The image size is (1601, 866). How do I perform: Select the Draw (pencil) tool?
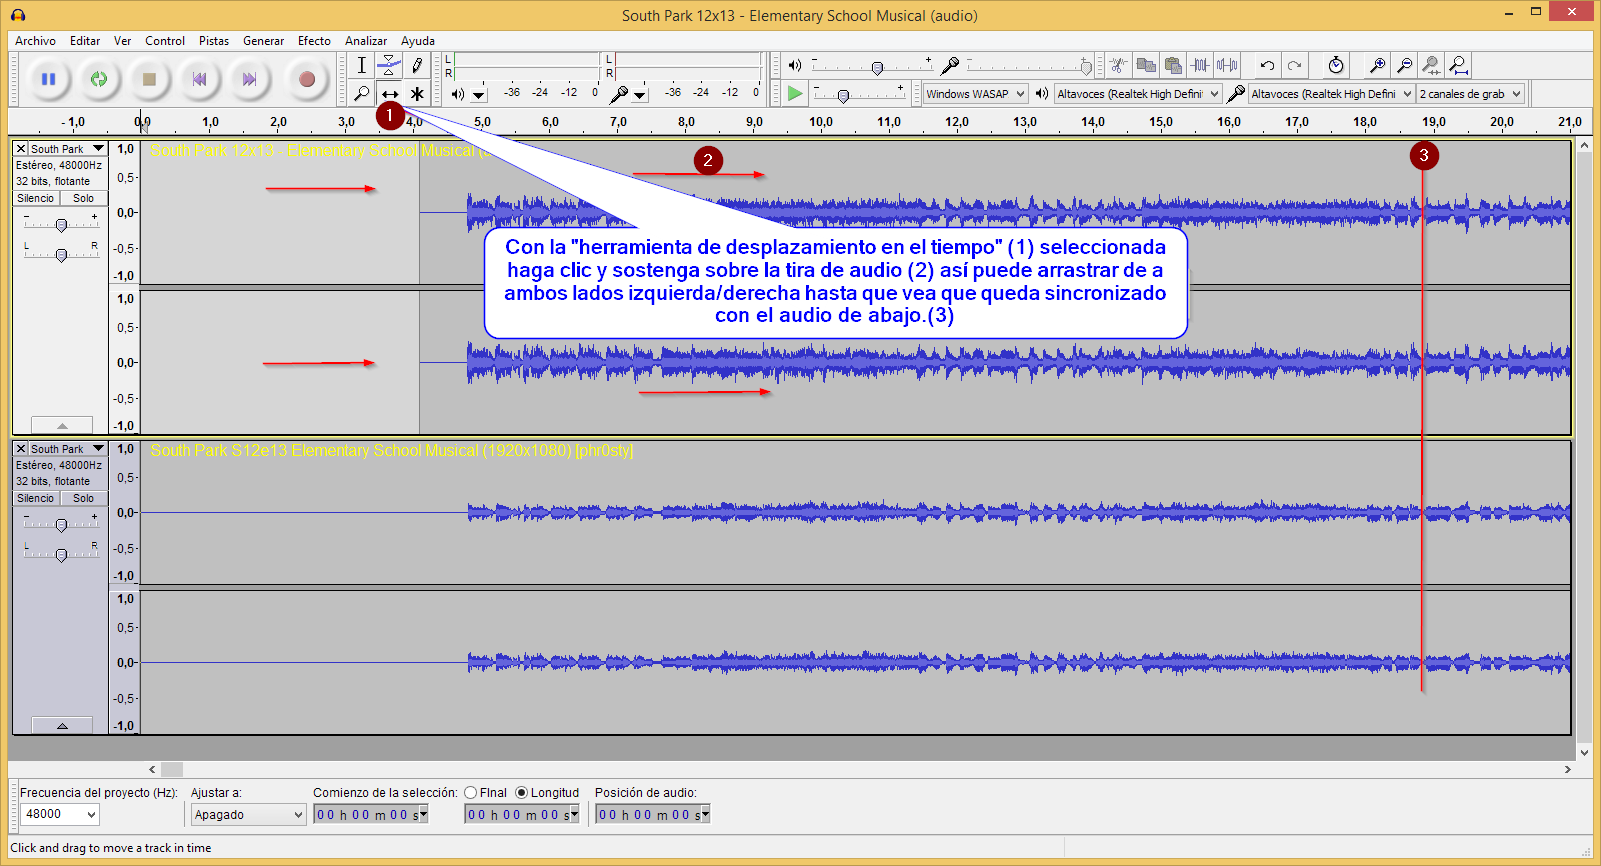[x=417, y=66]
